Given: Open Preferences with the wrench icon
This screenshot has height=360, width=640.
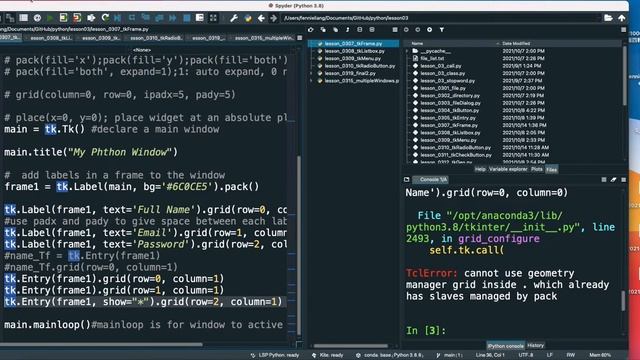Looking at the screenshot, I should [x=234, y=18].
